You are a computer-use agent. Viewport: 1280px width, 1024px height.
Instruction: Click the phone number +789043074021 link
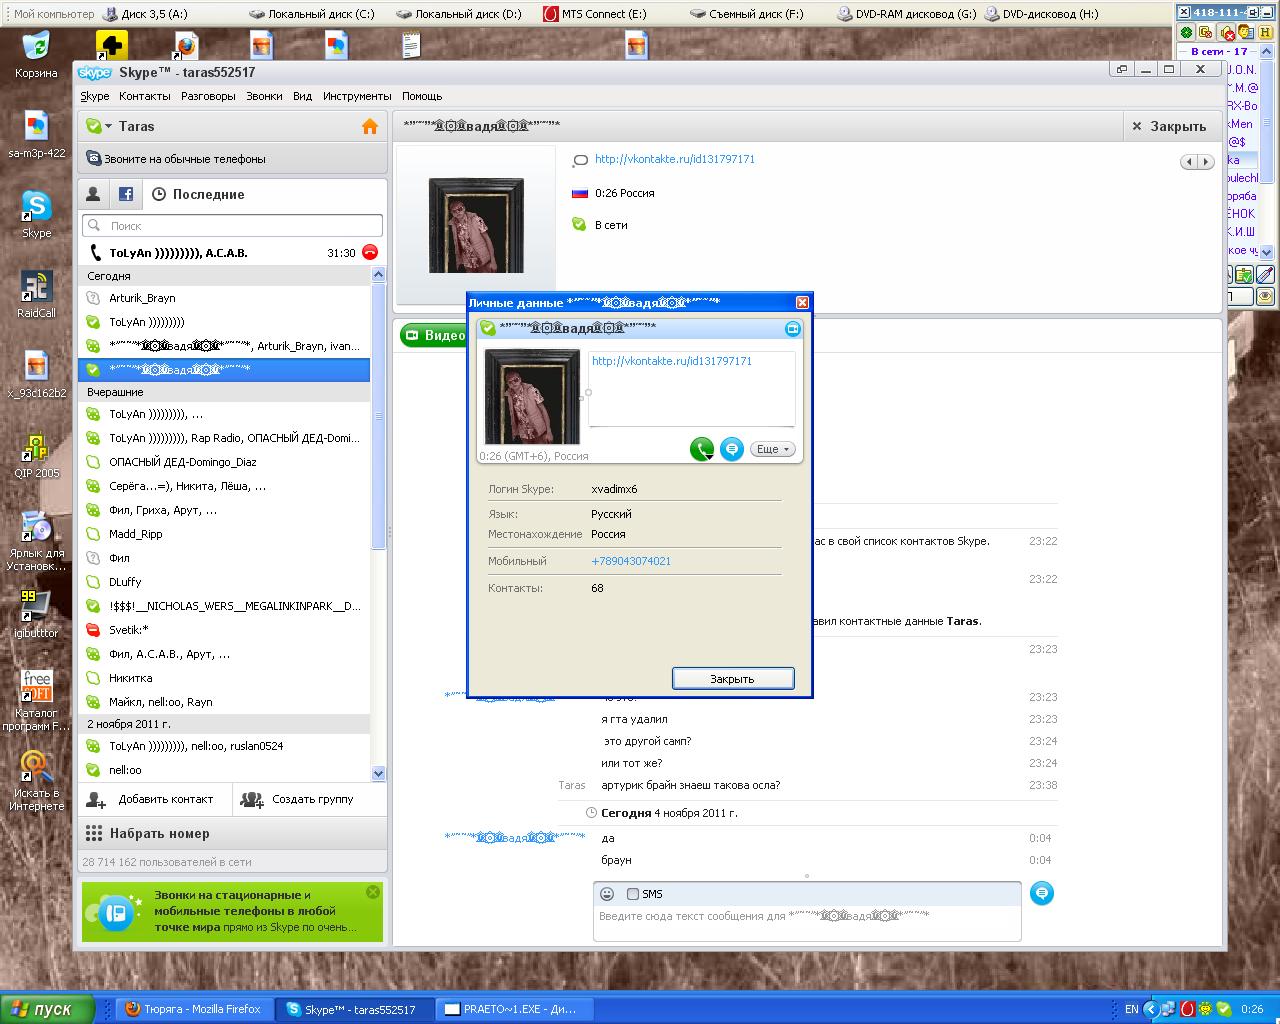tap(631, 561)
